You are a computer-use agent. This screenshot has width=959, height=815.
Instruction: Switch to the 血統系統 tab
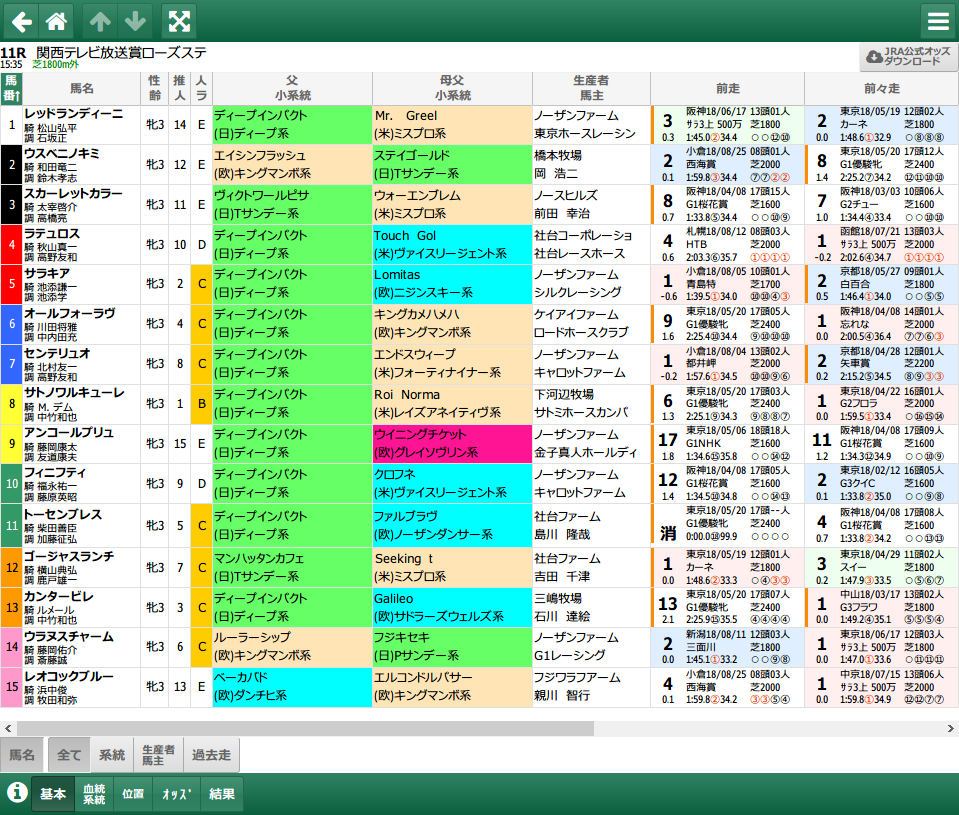point(94,794)
